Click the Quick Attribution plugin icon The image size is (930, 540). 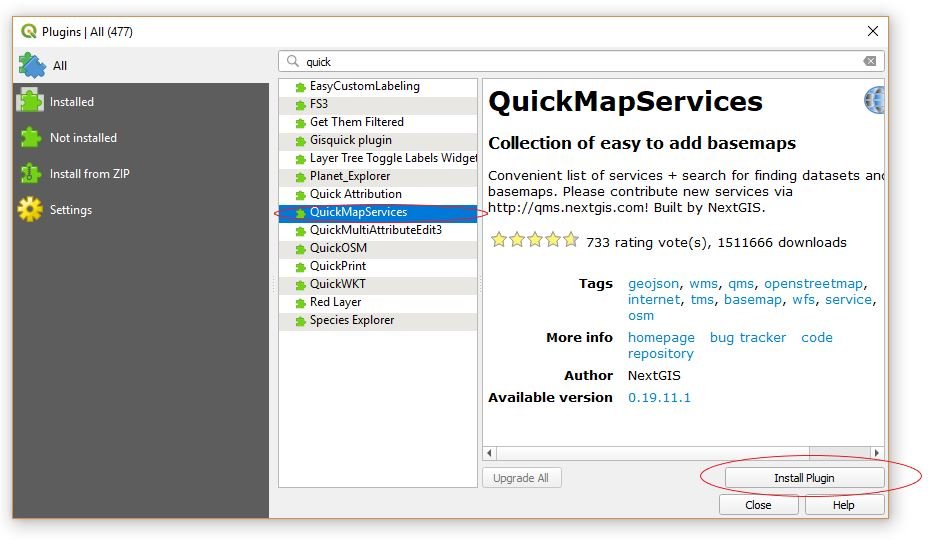(x=300, y=195)
